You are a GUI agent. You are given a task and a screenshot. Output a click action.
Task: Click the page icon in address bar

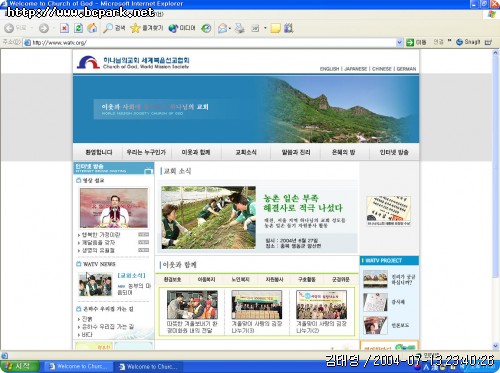click(x=28, y=43)
